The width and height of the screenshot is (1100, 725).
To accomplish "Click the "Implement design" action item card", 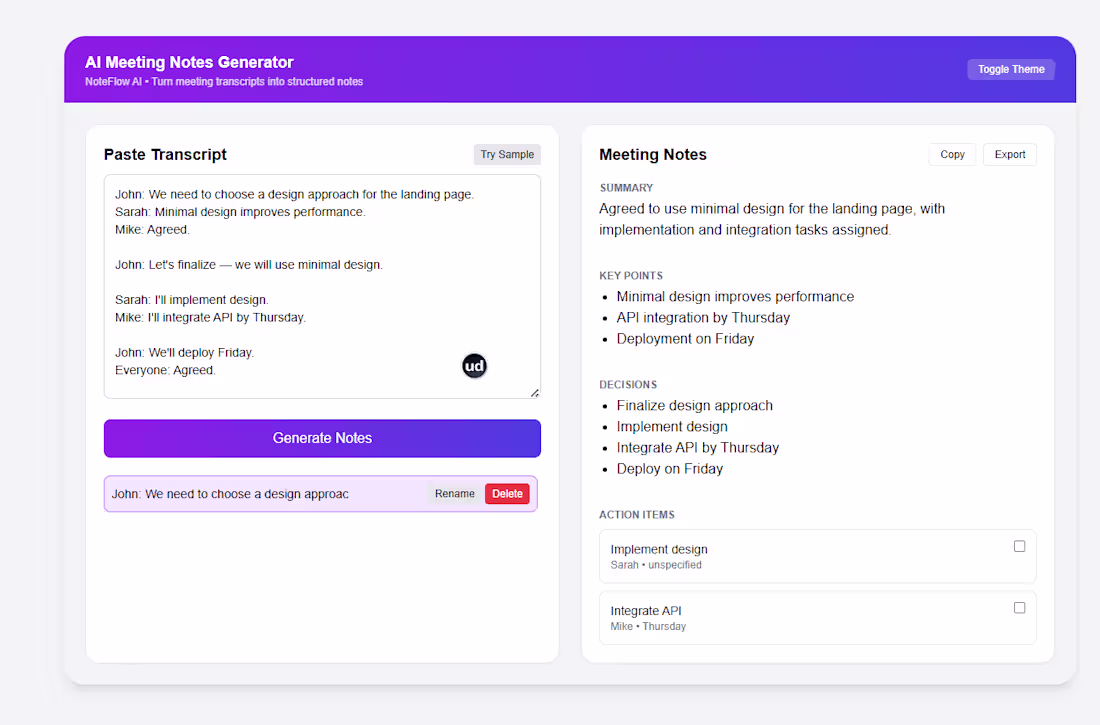I will point(800,556).
